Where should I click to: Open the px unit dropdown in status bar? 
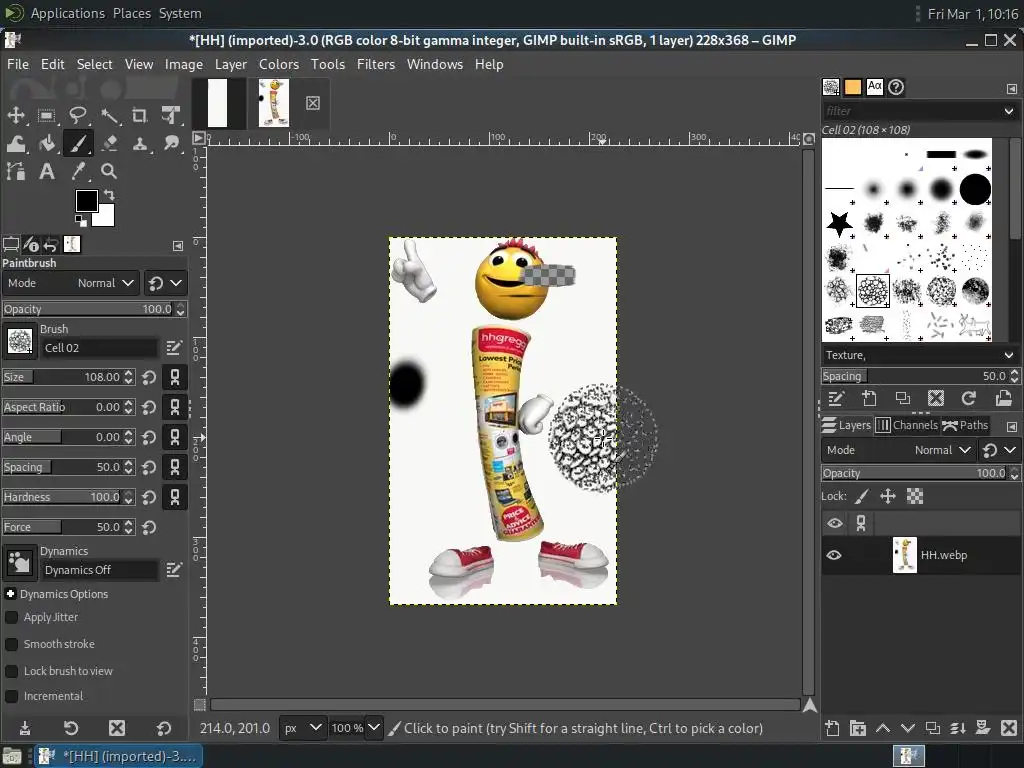pyautogui.click(x=302, y=728)
